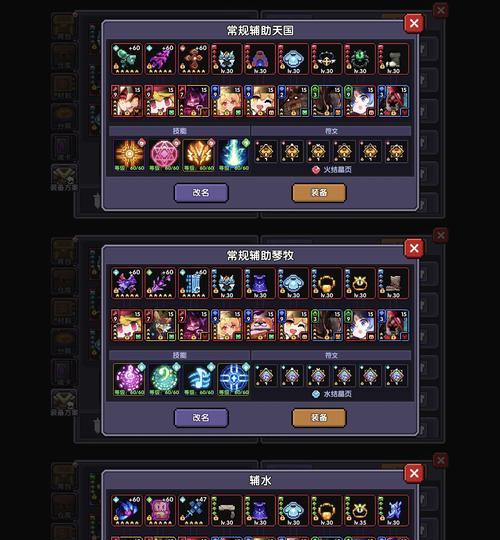Viewport: 500px width, 540px height.
Task: Select purple treble clef skill in 常规辅助琴牧
Action: click(129, 378)
